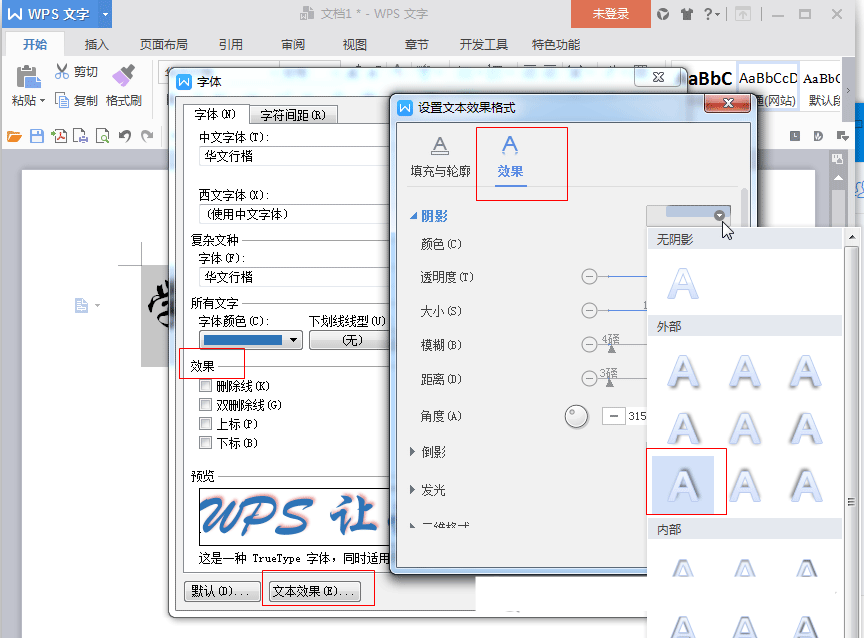Expand the 倒影 reflection section

point(413,452)
